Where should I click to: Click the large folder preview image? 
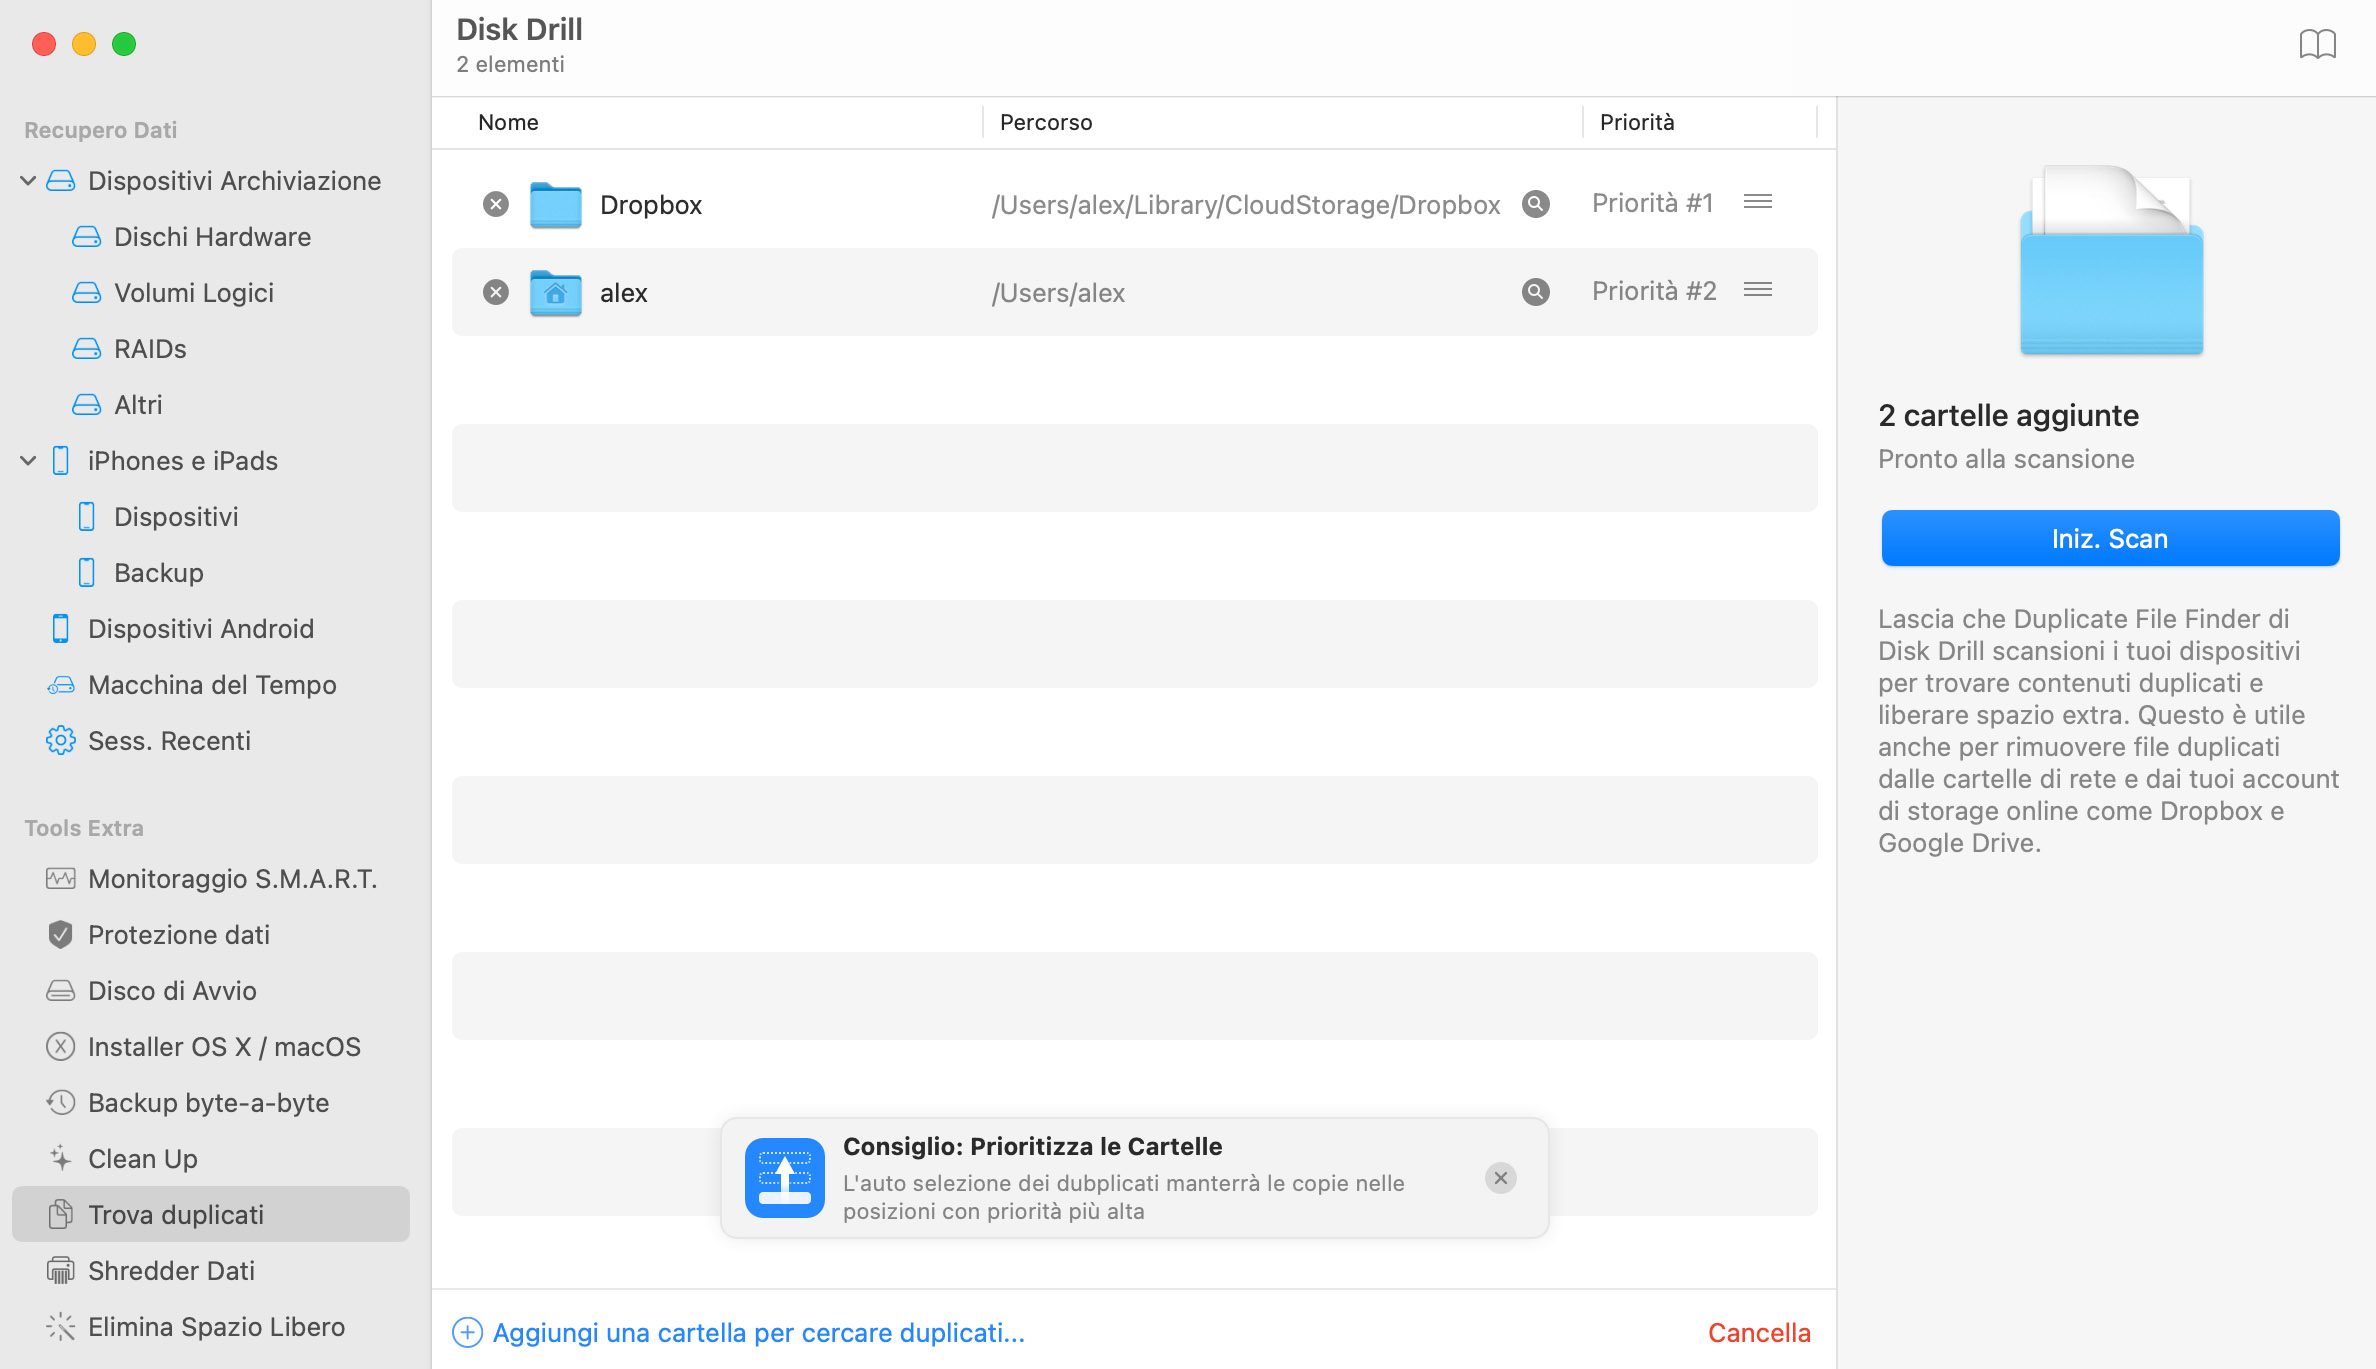click(2111, 260)
